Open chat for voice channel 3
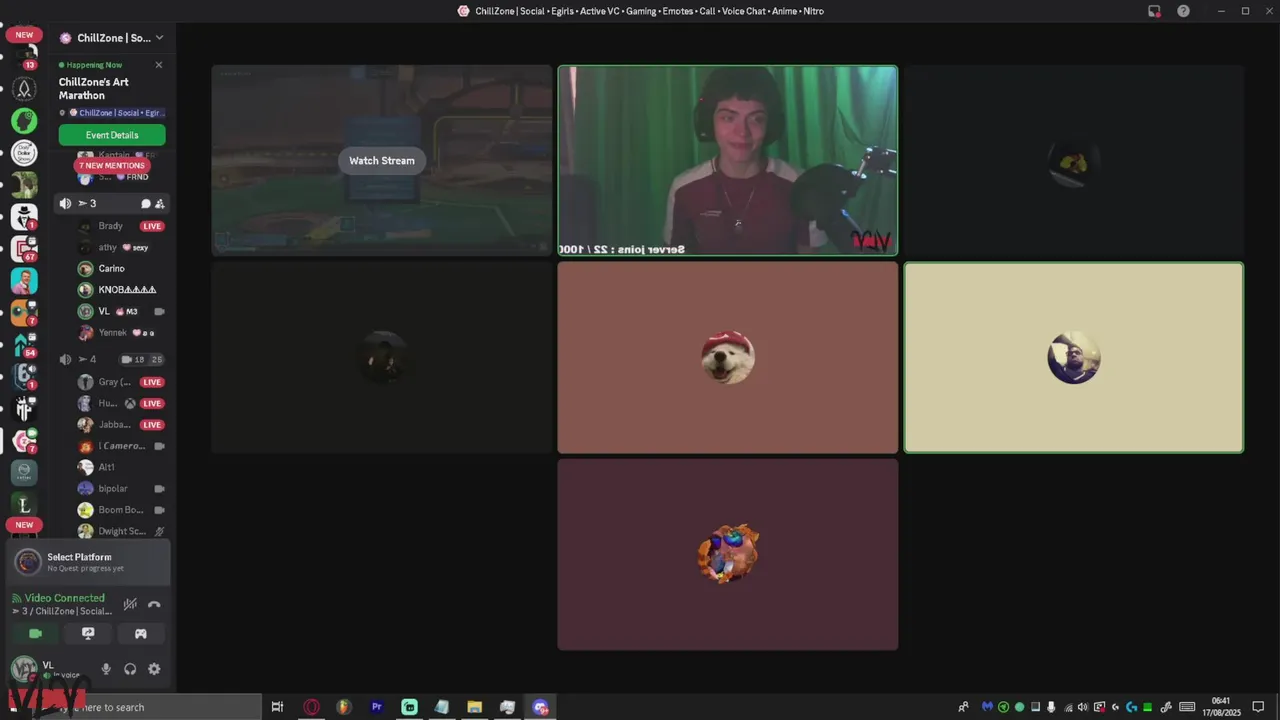This screenshot has width=1280, height=720. pos(146,204)
